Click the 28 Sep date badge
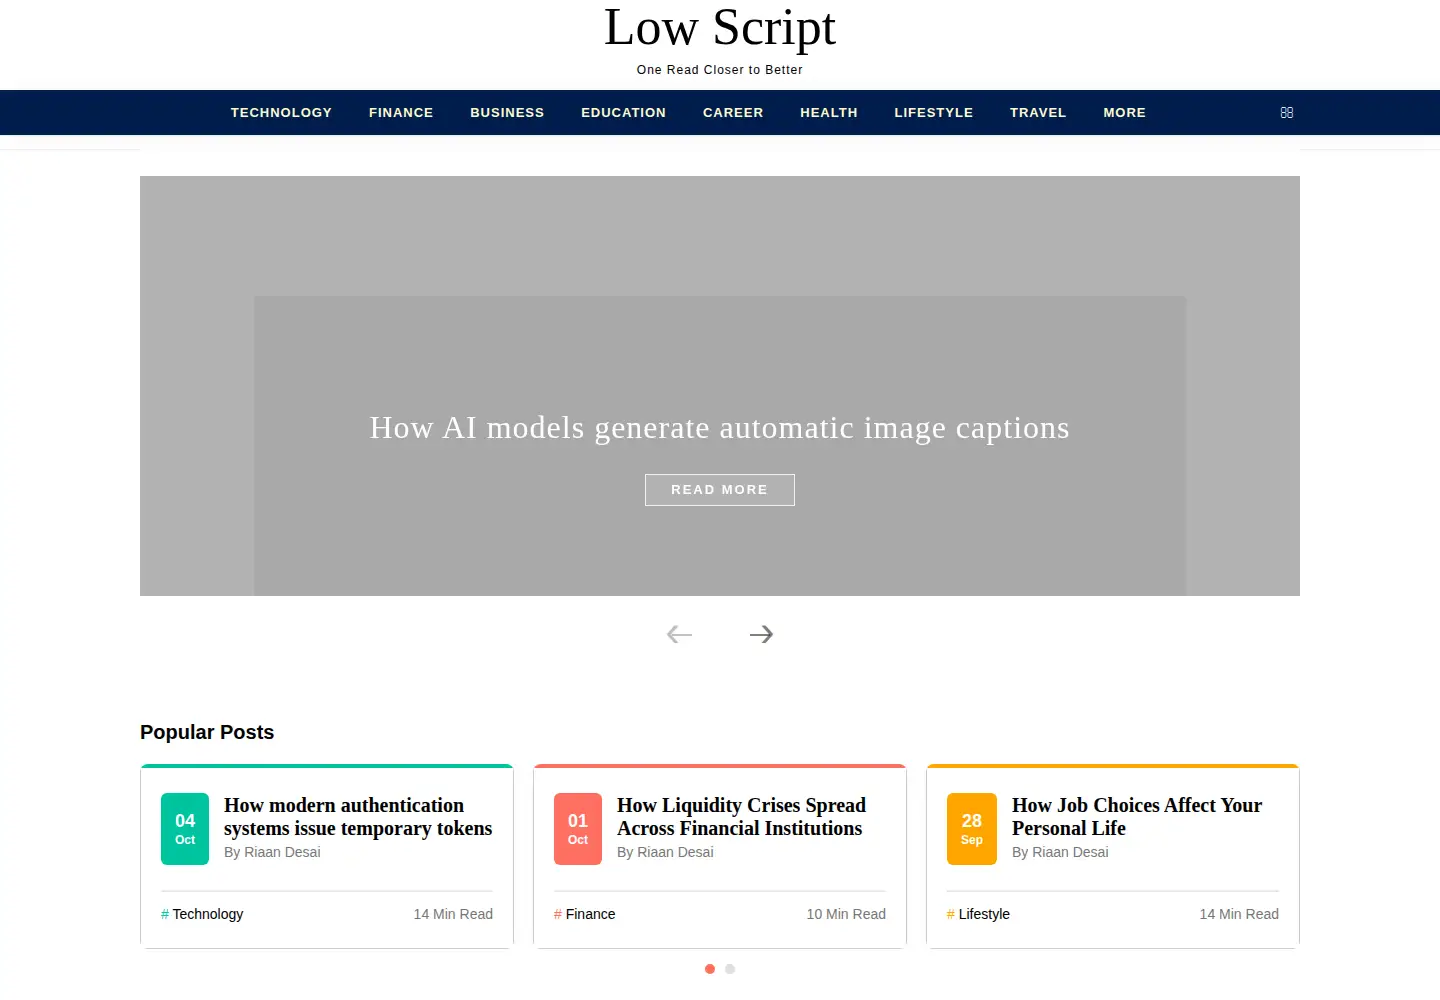The width and height of the screenshot is (1440, 1000). click(972, 829)
